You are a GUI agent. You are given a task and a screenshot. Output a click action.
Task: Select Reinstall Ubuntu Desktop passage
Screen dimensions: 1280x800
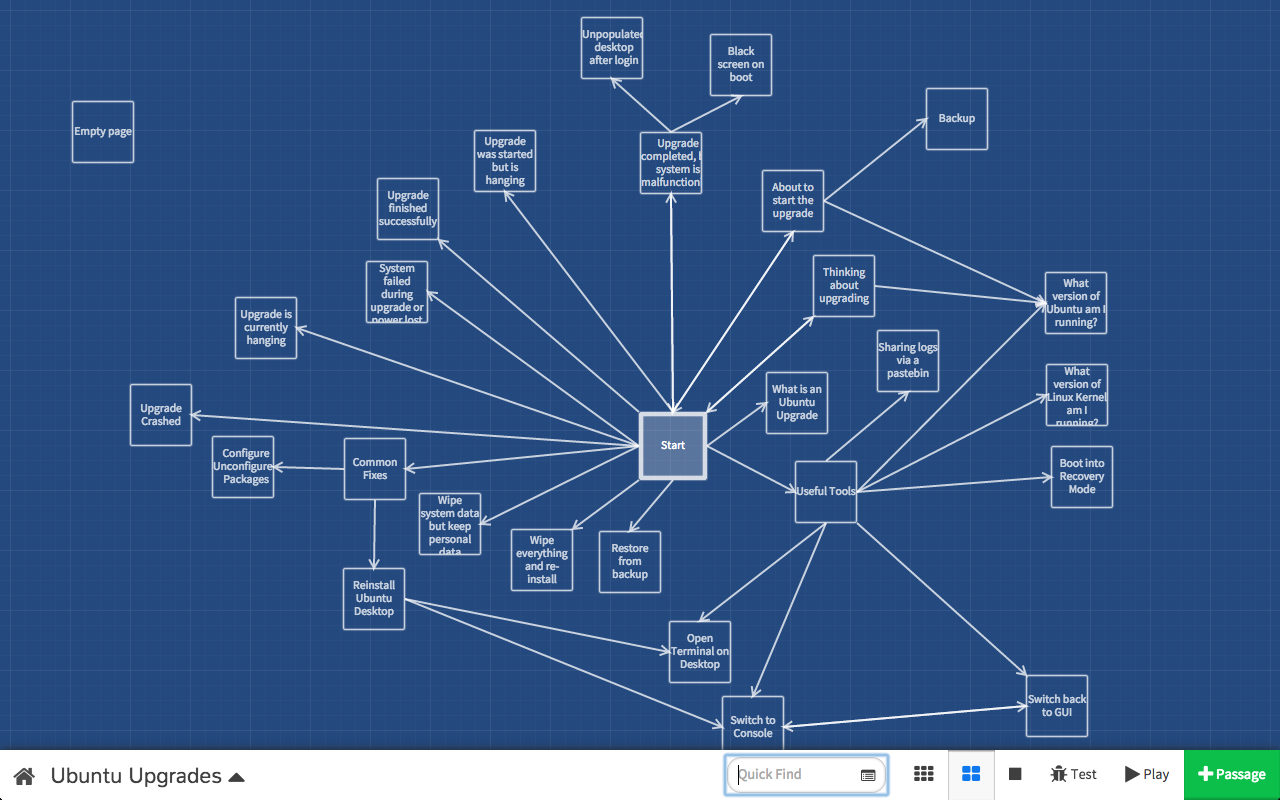[374, 599]
